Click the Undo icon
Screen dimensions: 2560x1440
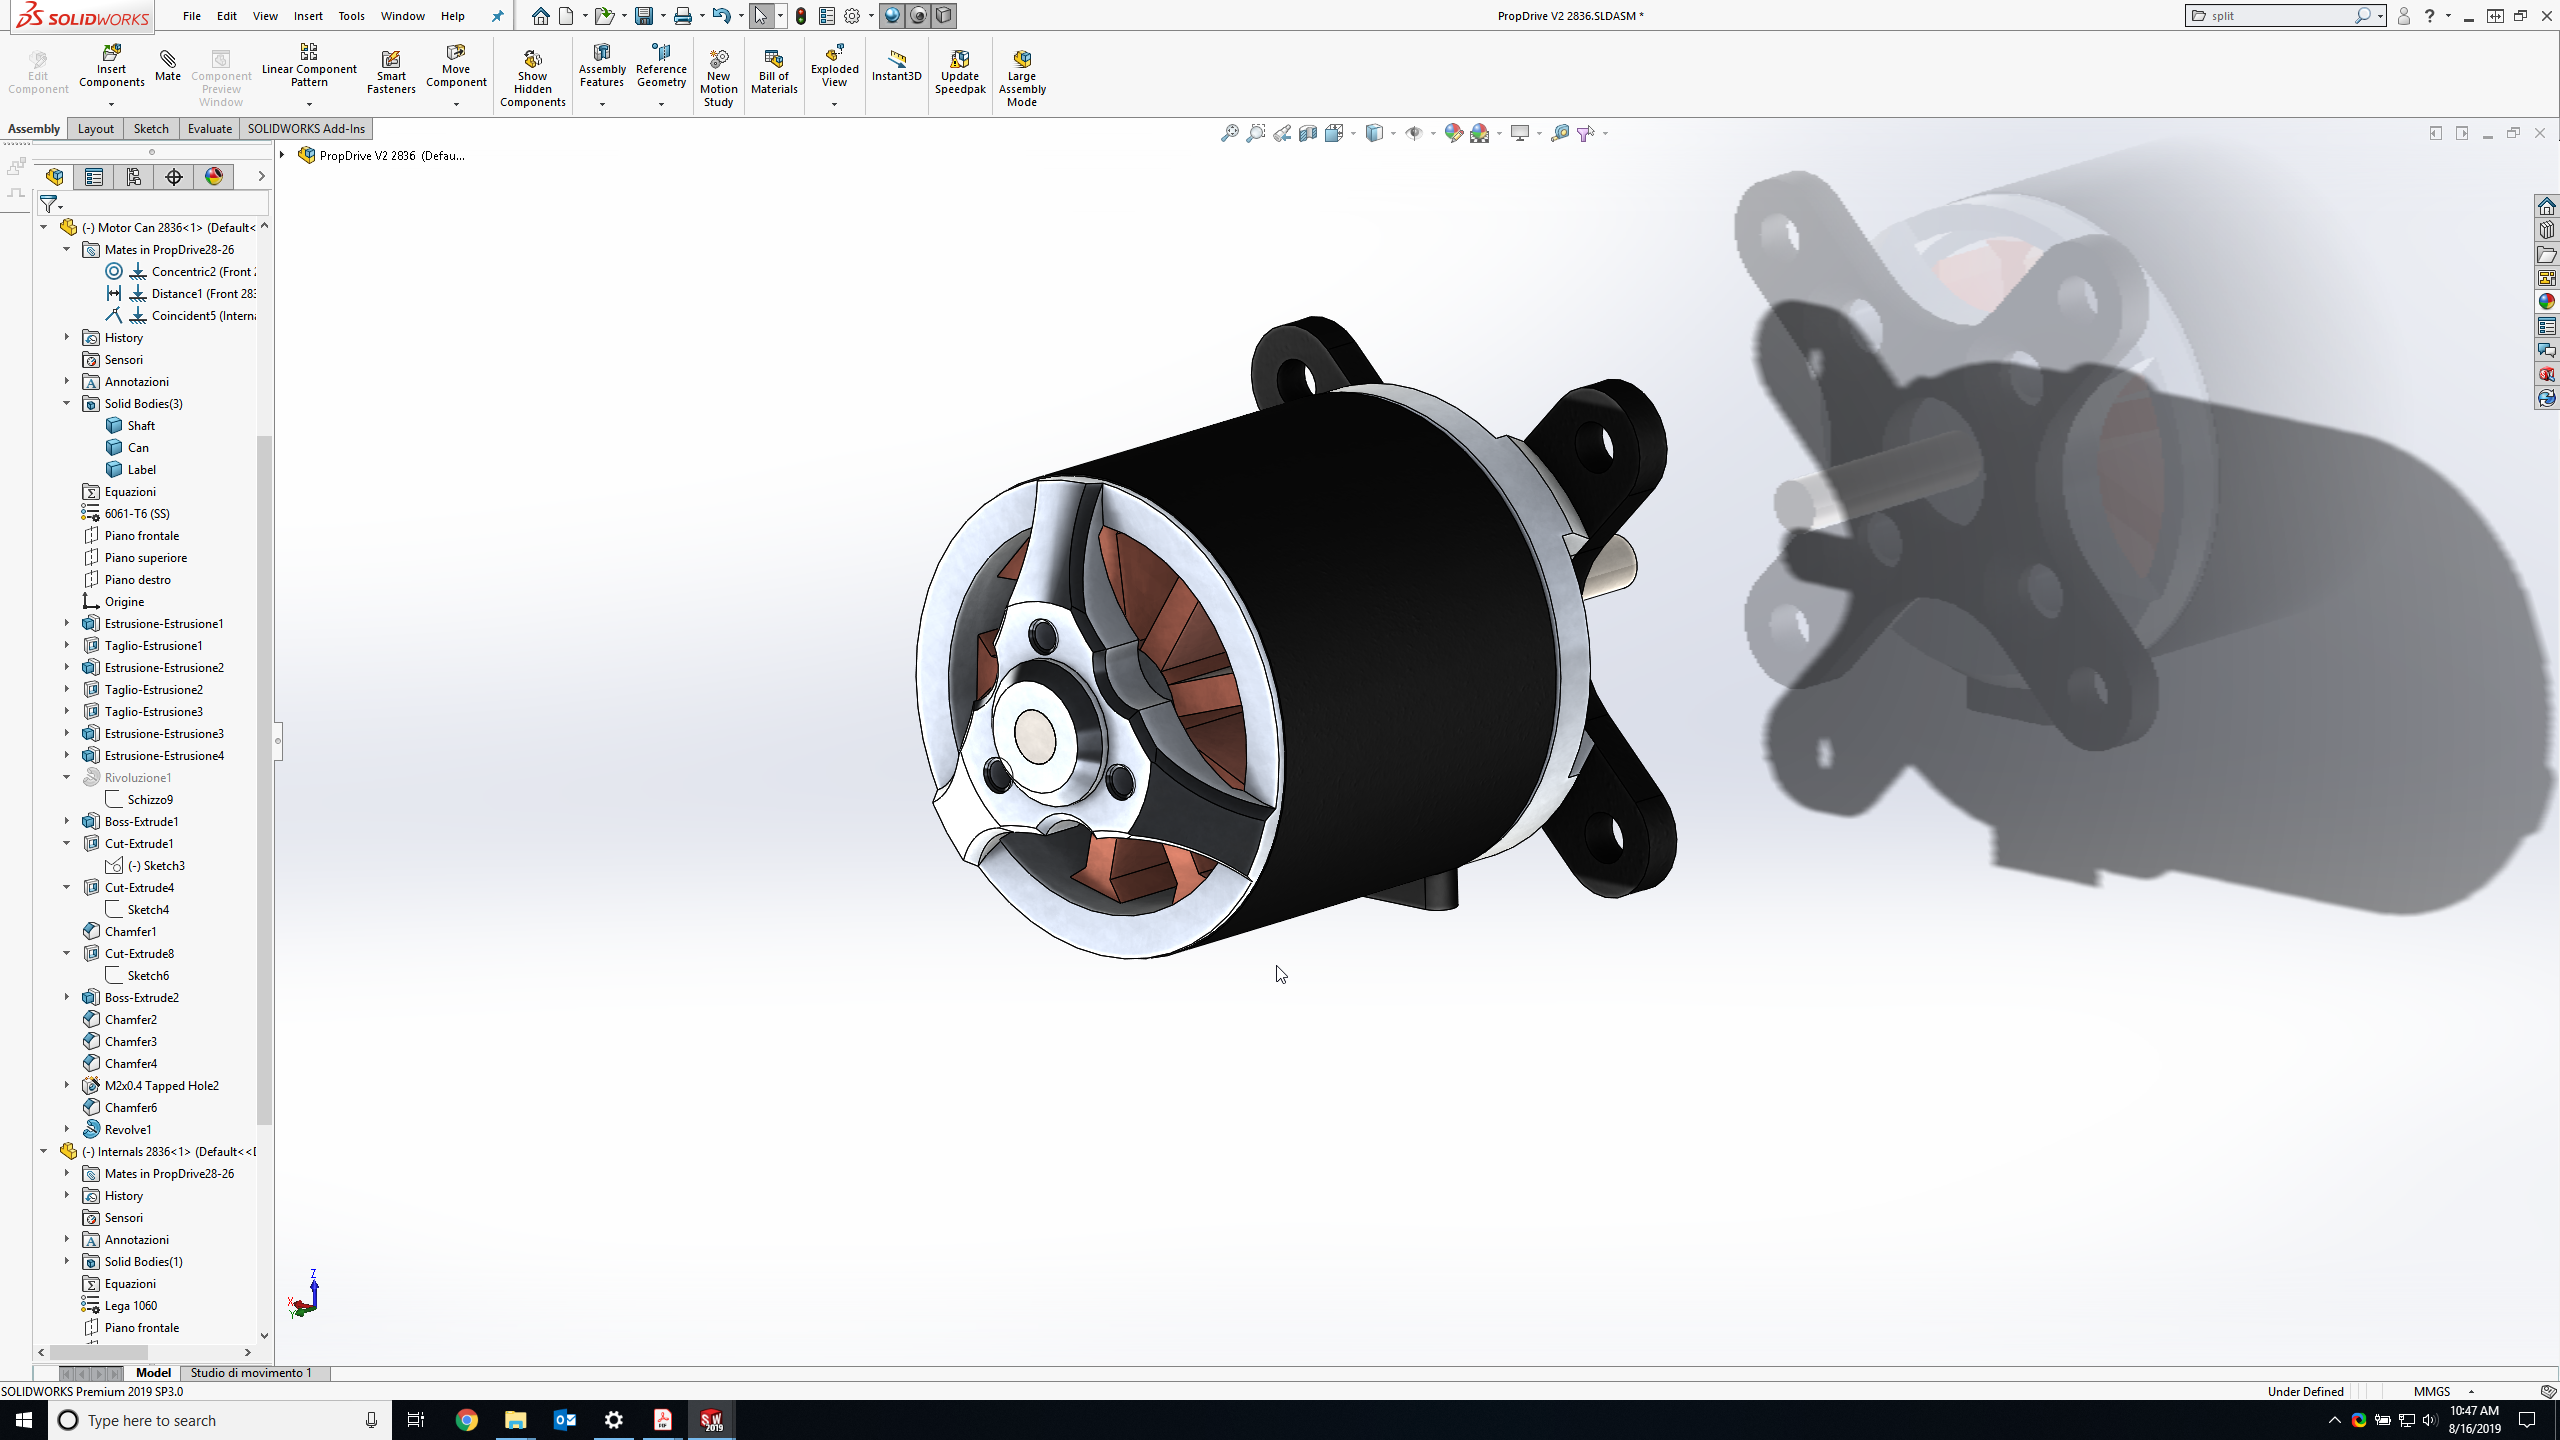721,16
